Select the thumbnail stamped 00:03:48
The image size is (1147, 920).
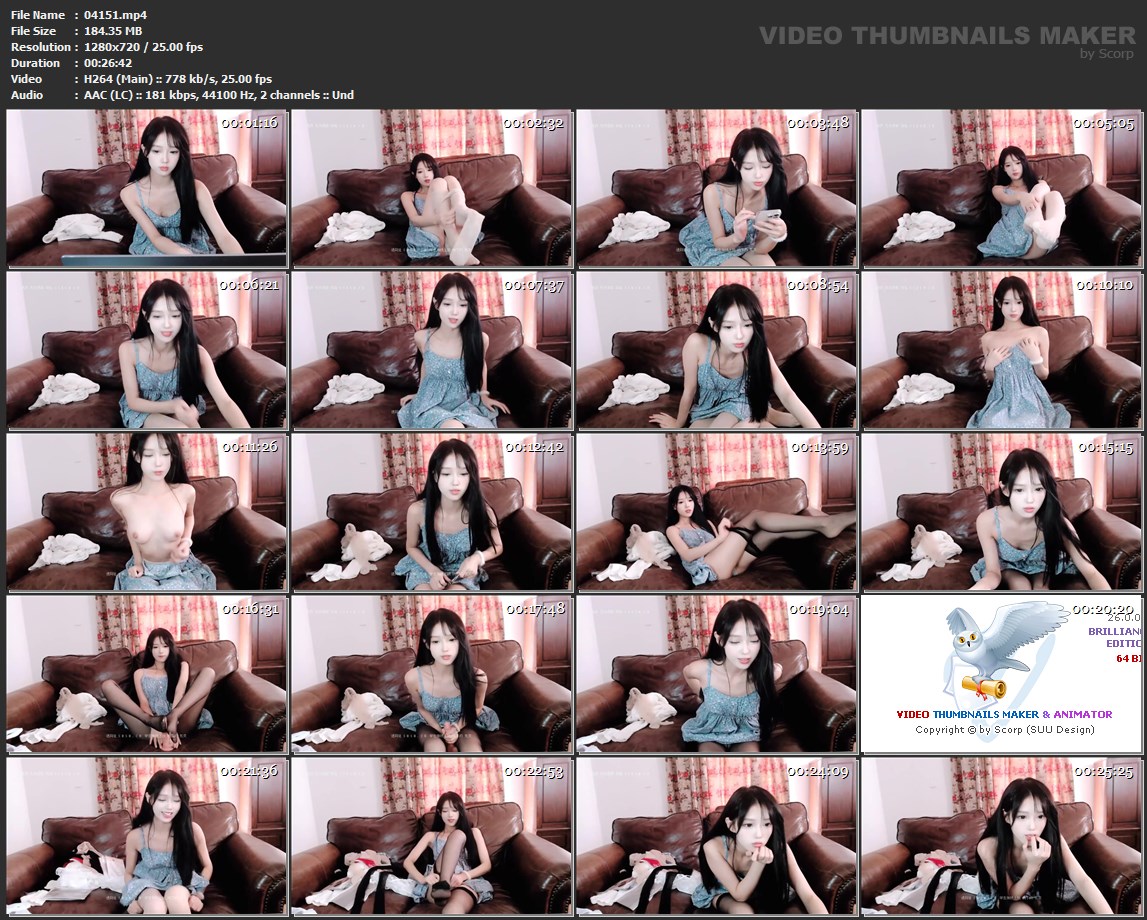716,189
